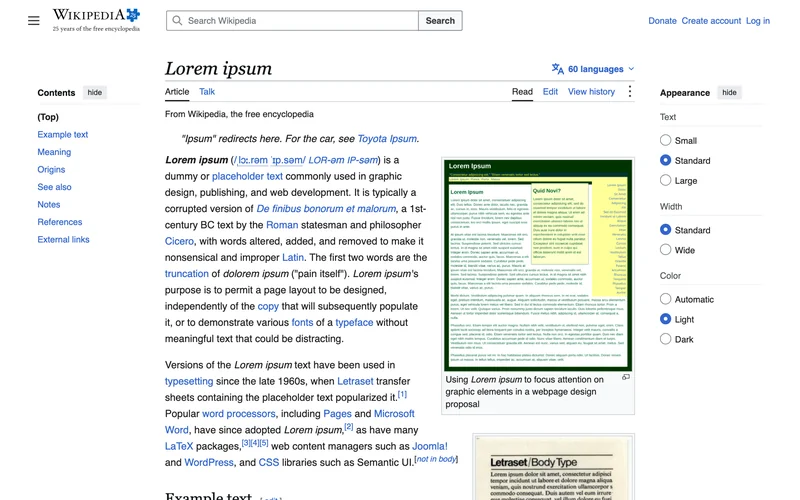Open the Cicero link
This screenshot has height=500, width=800.
[179, 241]
